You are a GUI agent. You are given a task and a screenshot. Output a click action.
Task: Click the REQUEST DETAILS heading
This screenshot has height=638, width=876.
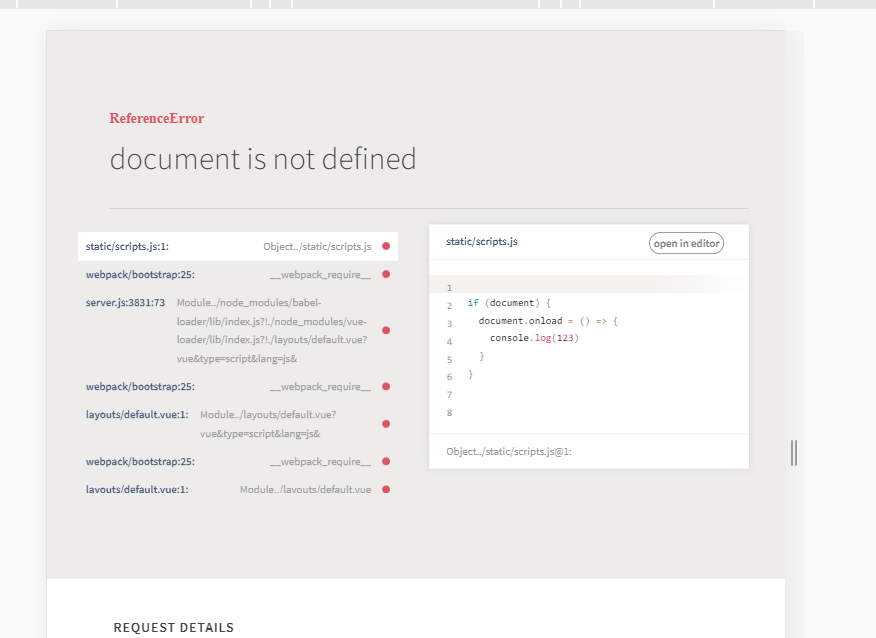174,627
